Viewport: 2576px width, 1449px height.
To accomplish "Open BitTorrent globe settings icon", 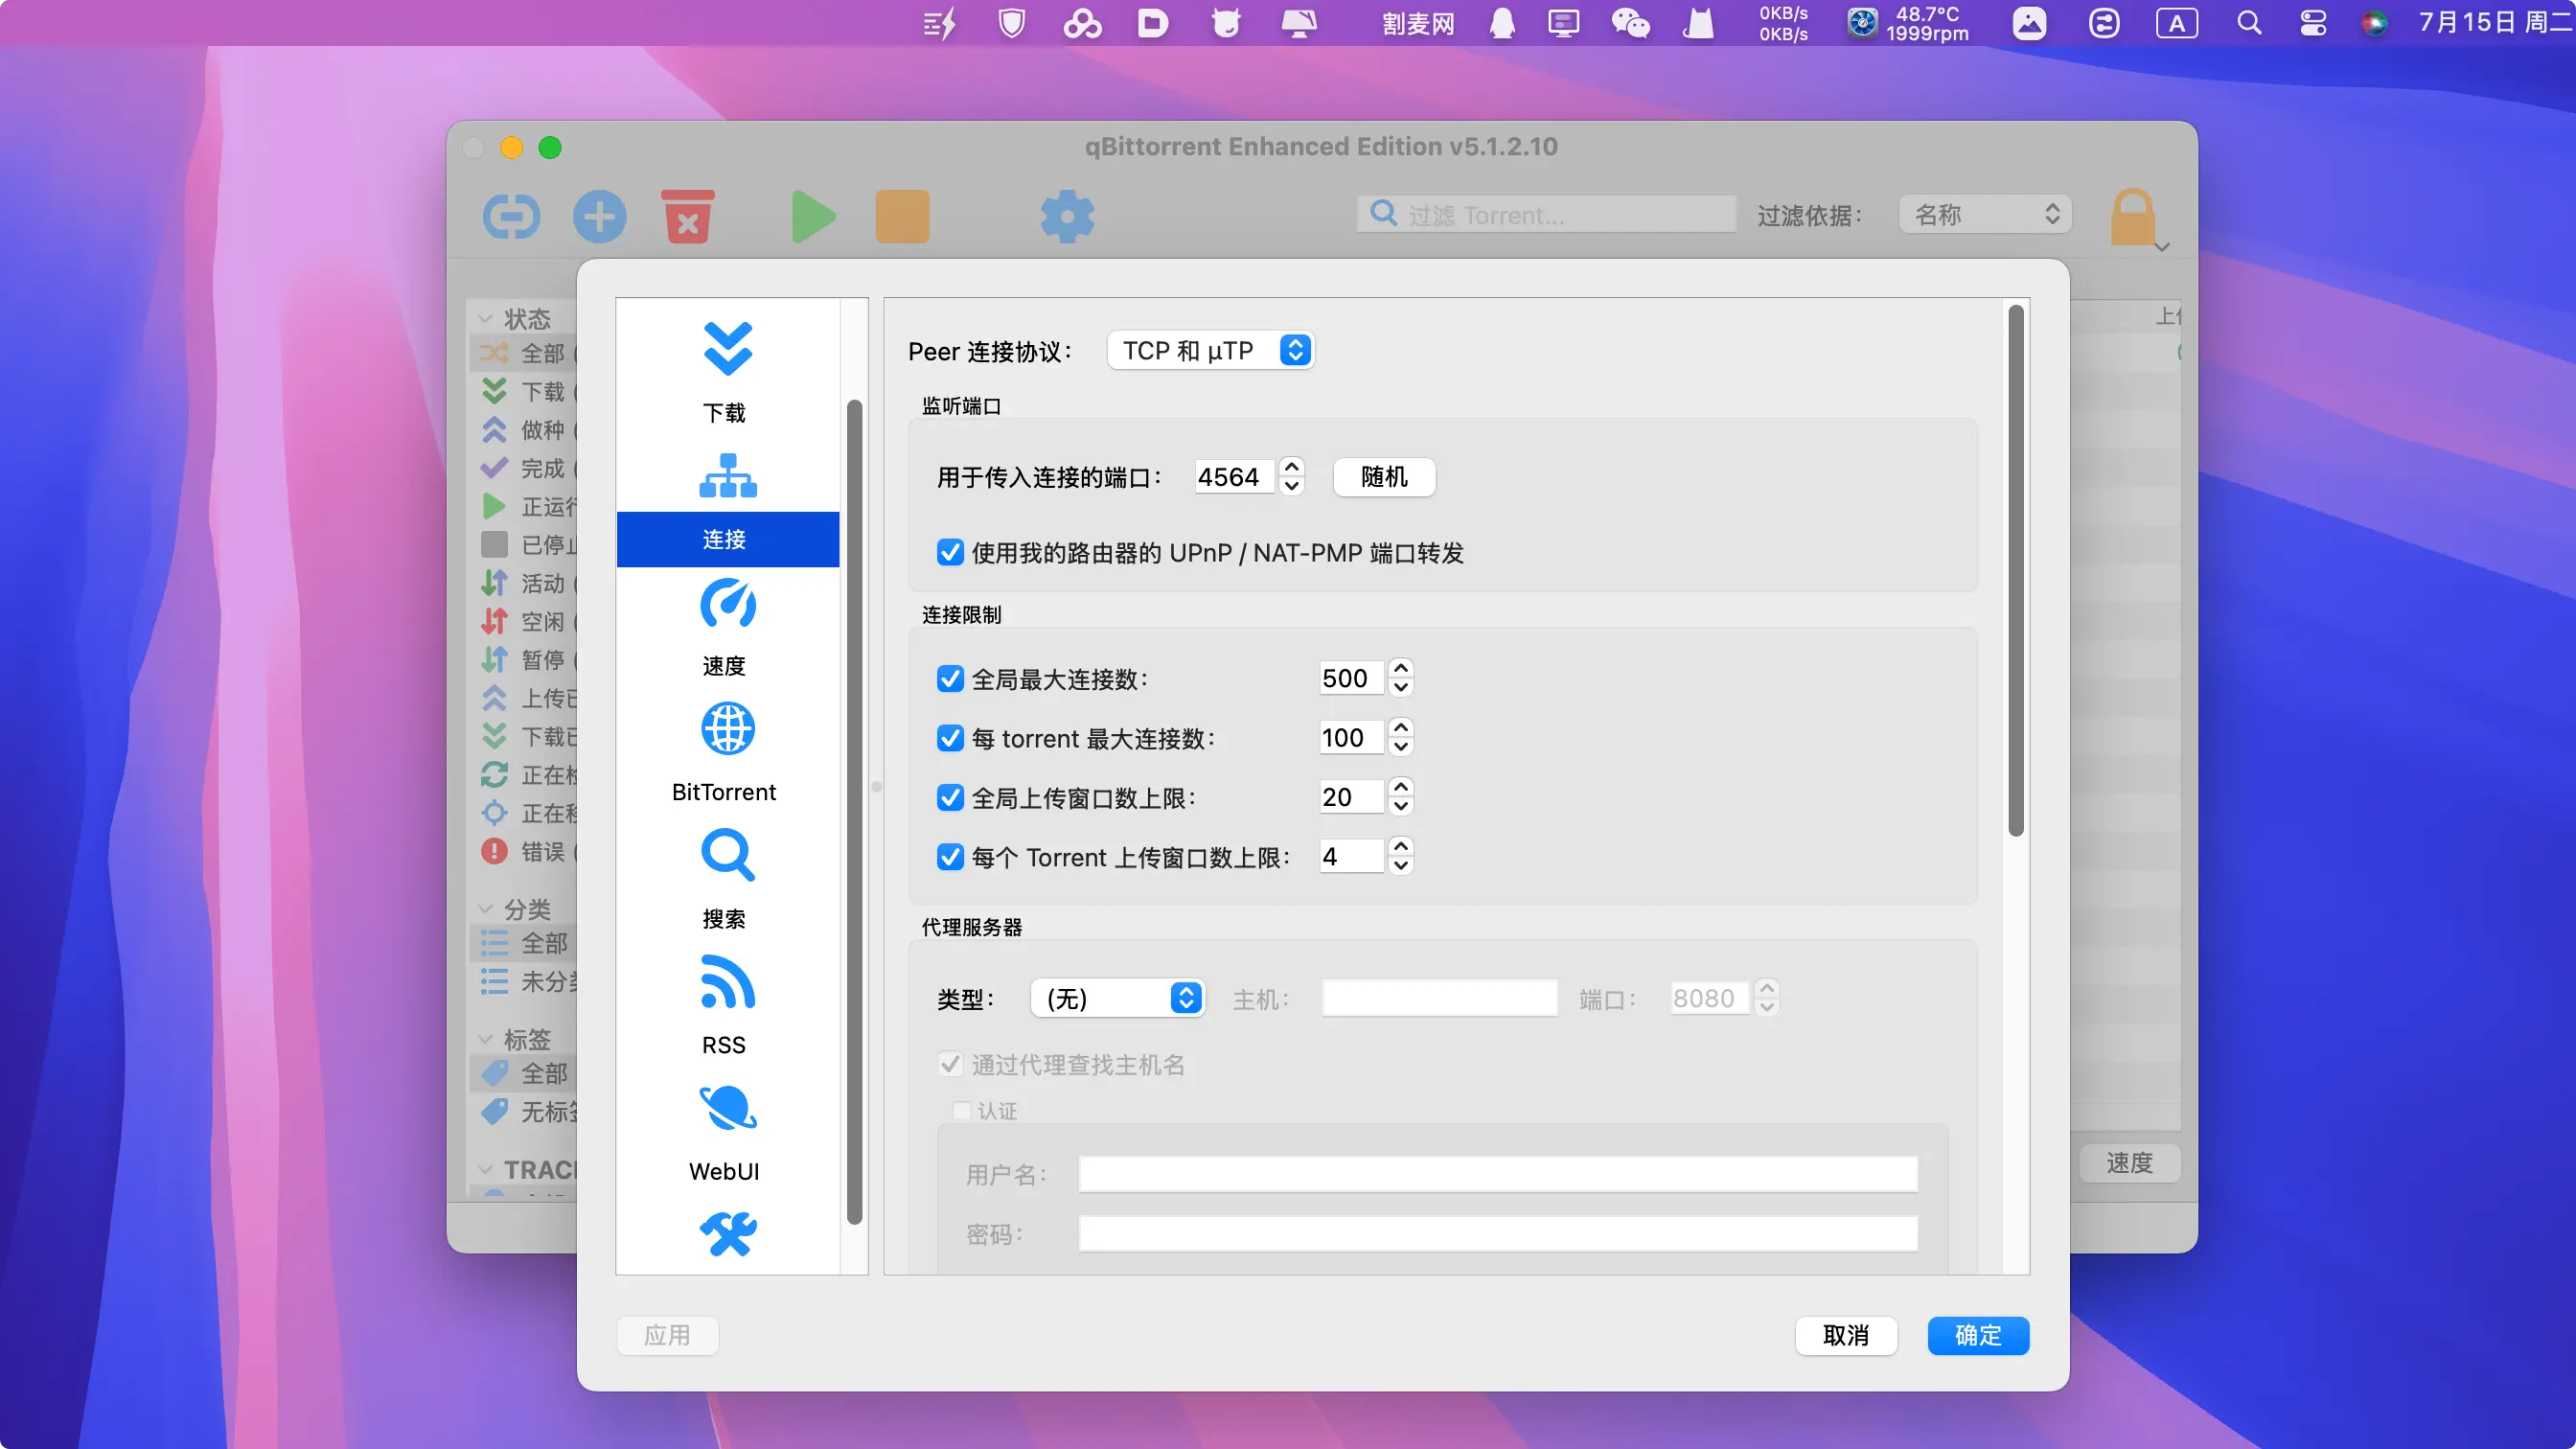I will 727,730.
